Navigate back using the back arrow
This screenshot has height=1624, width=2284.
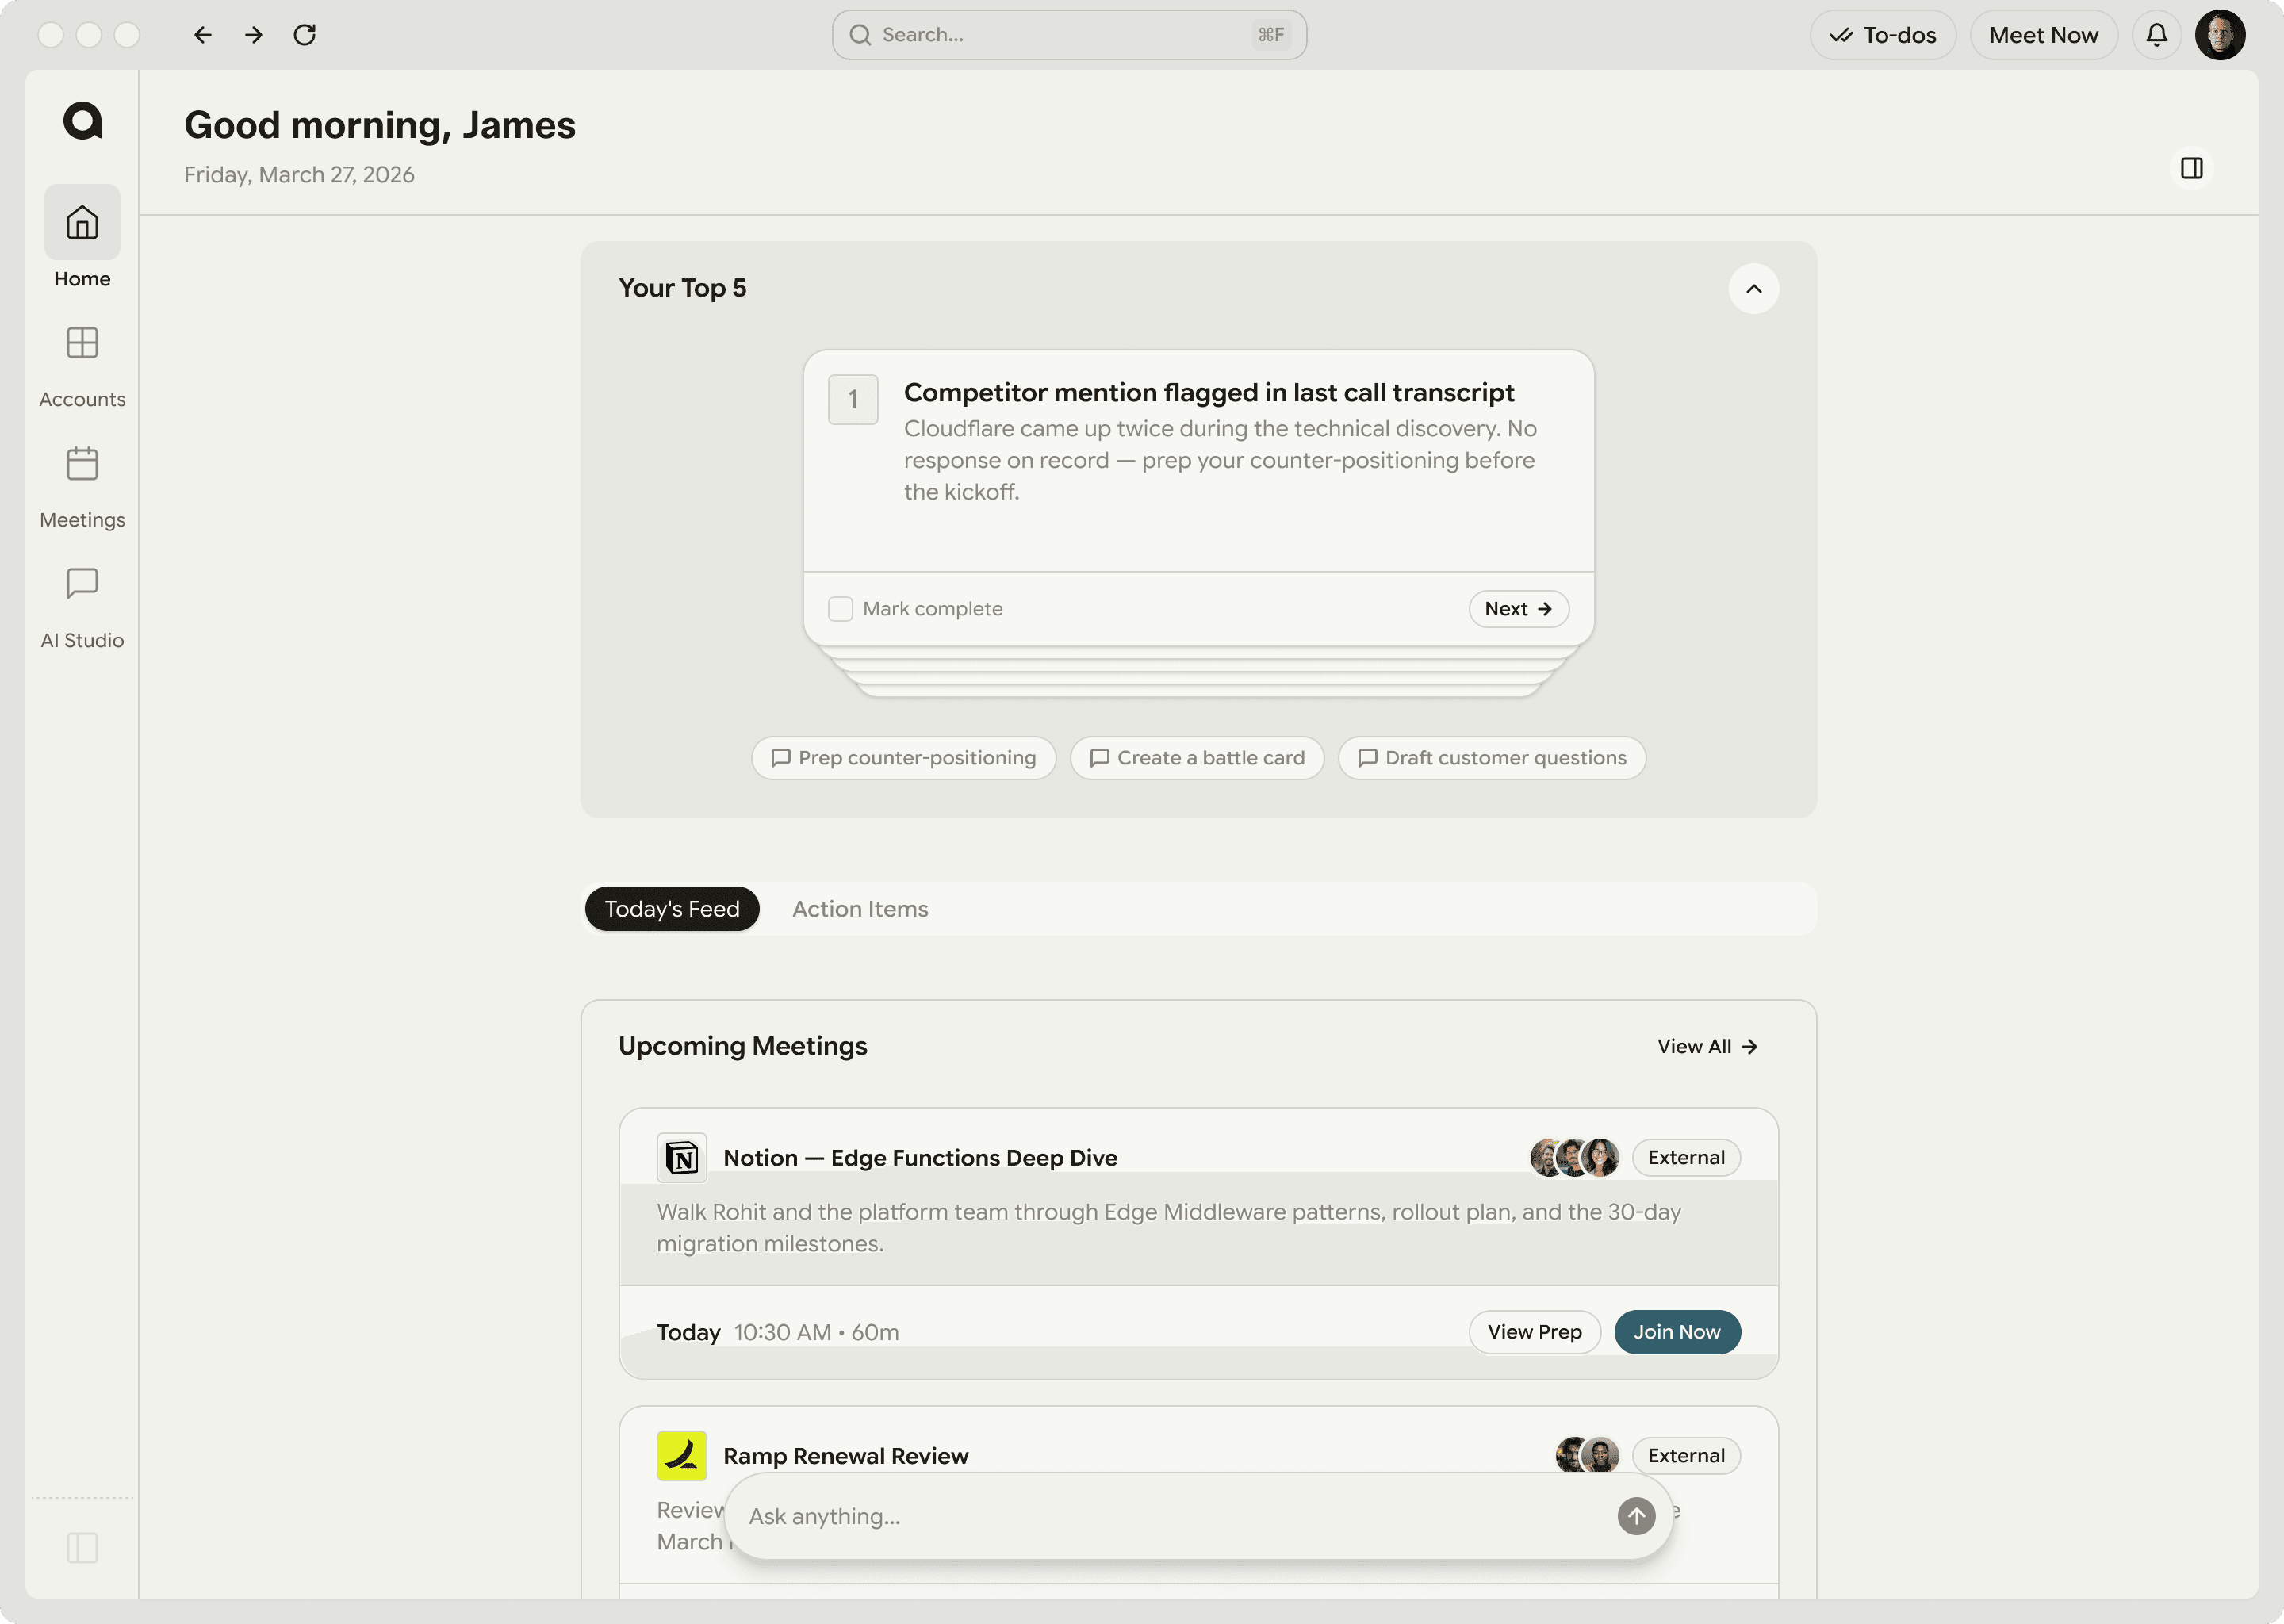(x=202, y=34)
